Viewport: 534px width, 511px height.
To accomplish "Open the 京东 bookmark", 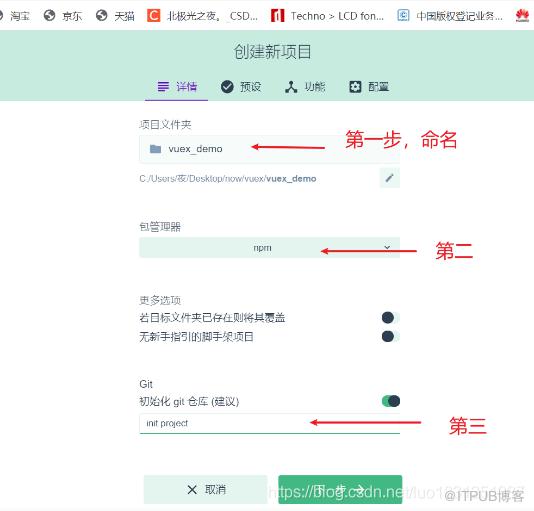I will click(63, 16).
